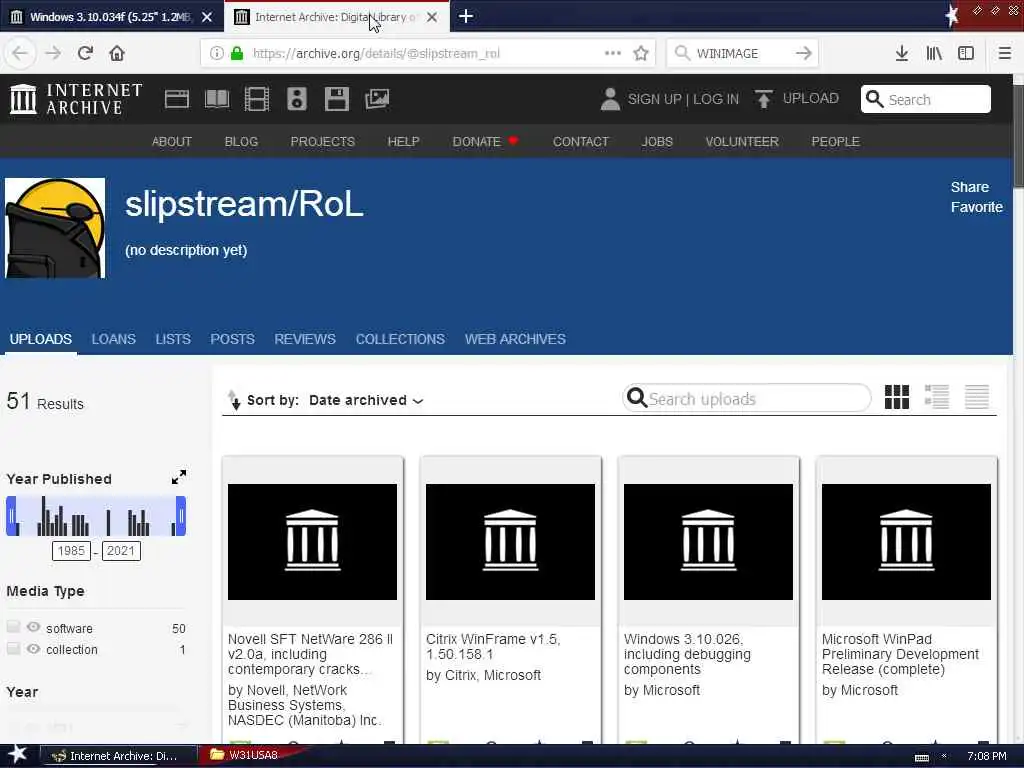Switch to compact list view
This screenshot has height=768, width=1024.
pyautogui.click(x=977, y=396)
